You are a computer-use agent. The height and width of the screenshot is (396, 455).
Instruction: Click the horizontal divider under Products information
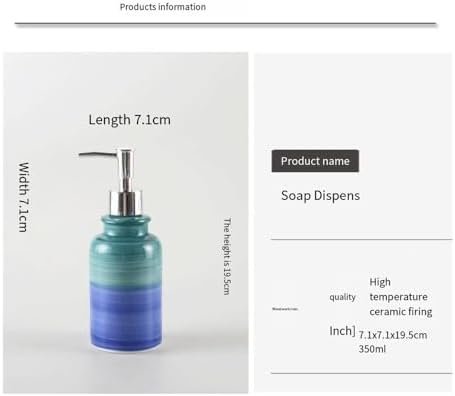pyautogui.click(x=226, y=24)
